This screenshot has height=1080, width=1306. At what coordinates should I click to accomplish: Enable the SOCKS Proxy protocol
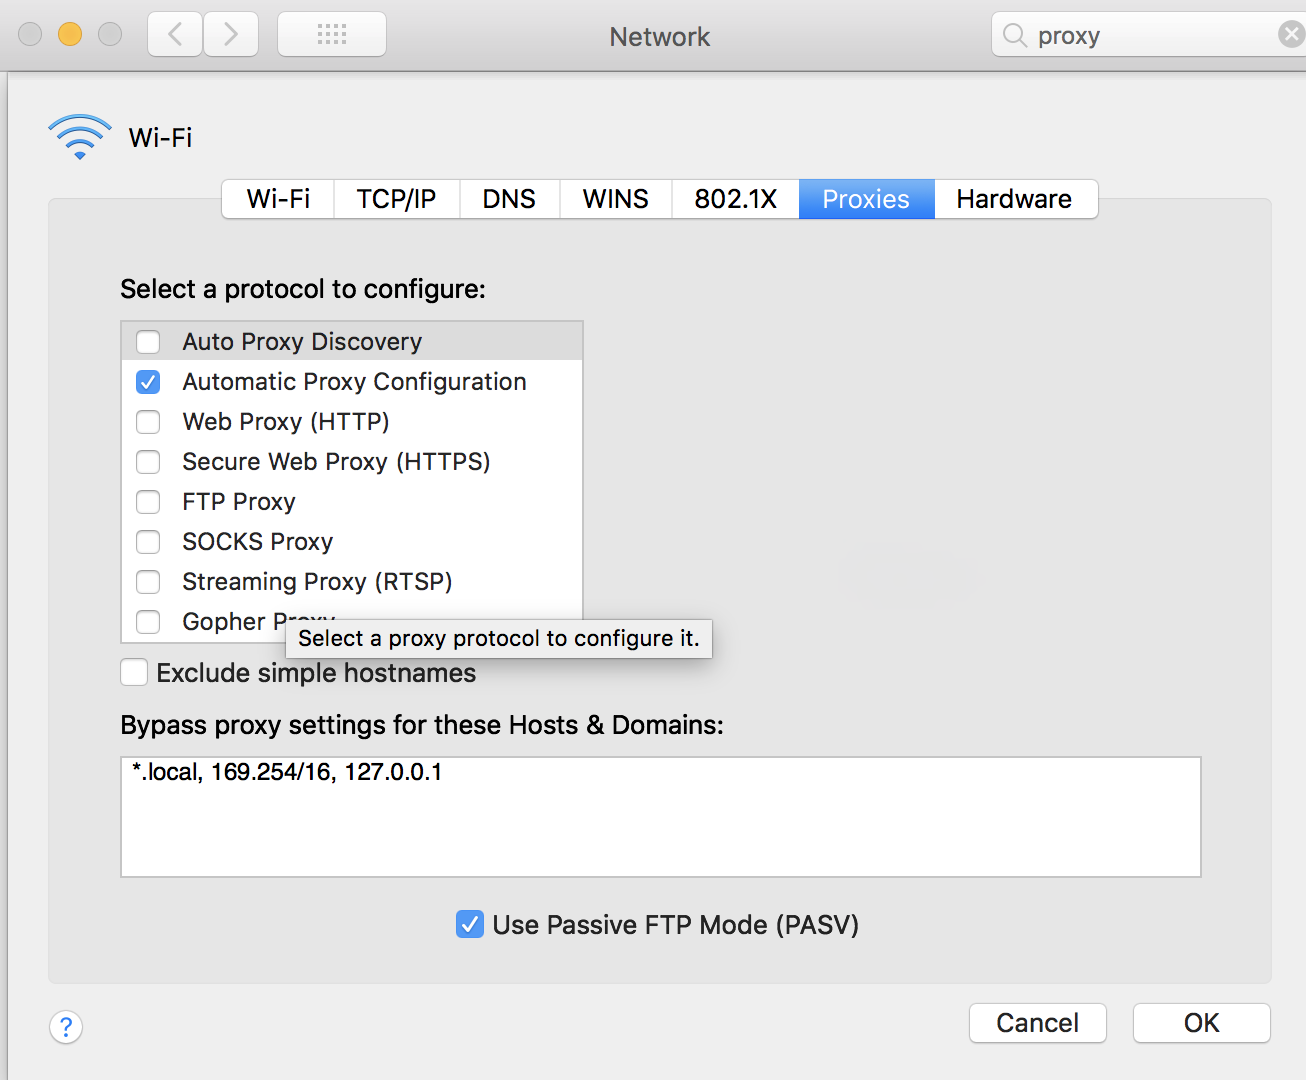(x=147, y=541)
